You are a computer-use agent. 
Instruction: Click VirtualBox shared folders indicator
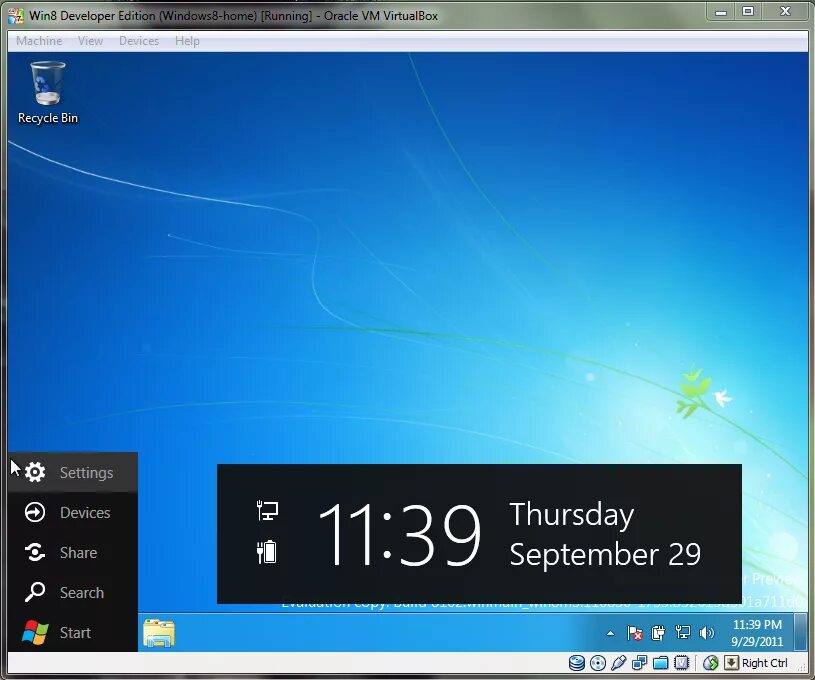point(660,663)
